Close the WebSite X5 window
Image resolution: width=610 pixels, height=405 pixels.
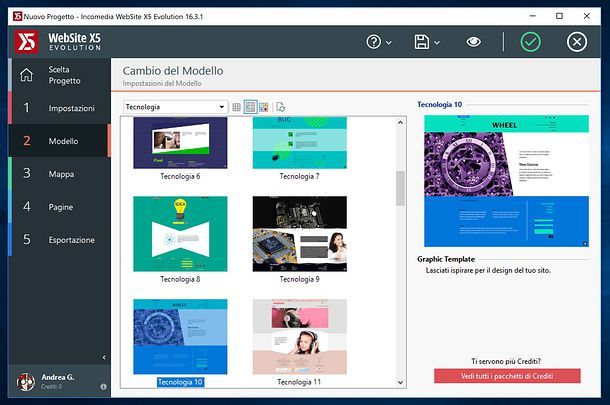point(587,16)
